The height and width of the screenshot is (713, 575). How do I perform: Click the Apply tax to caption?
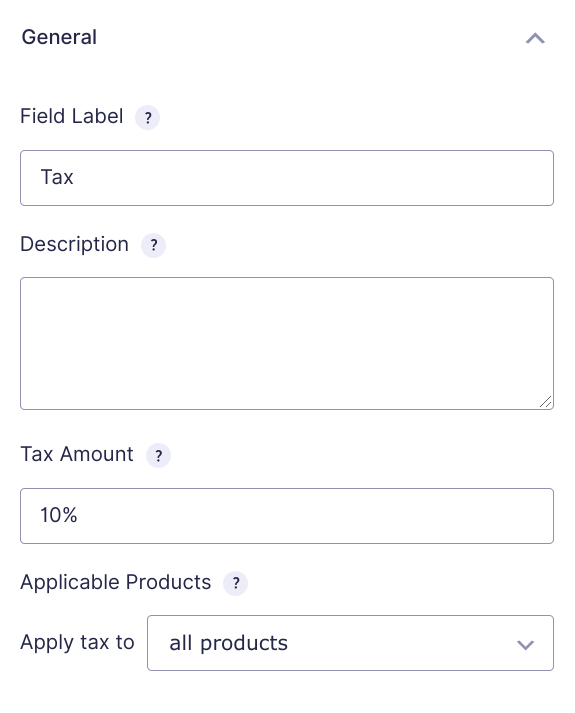77,643
